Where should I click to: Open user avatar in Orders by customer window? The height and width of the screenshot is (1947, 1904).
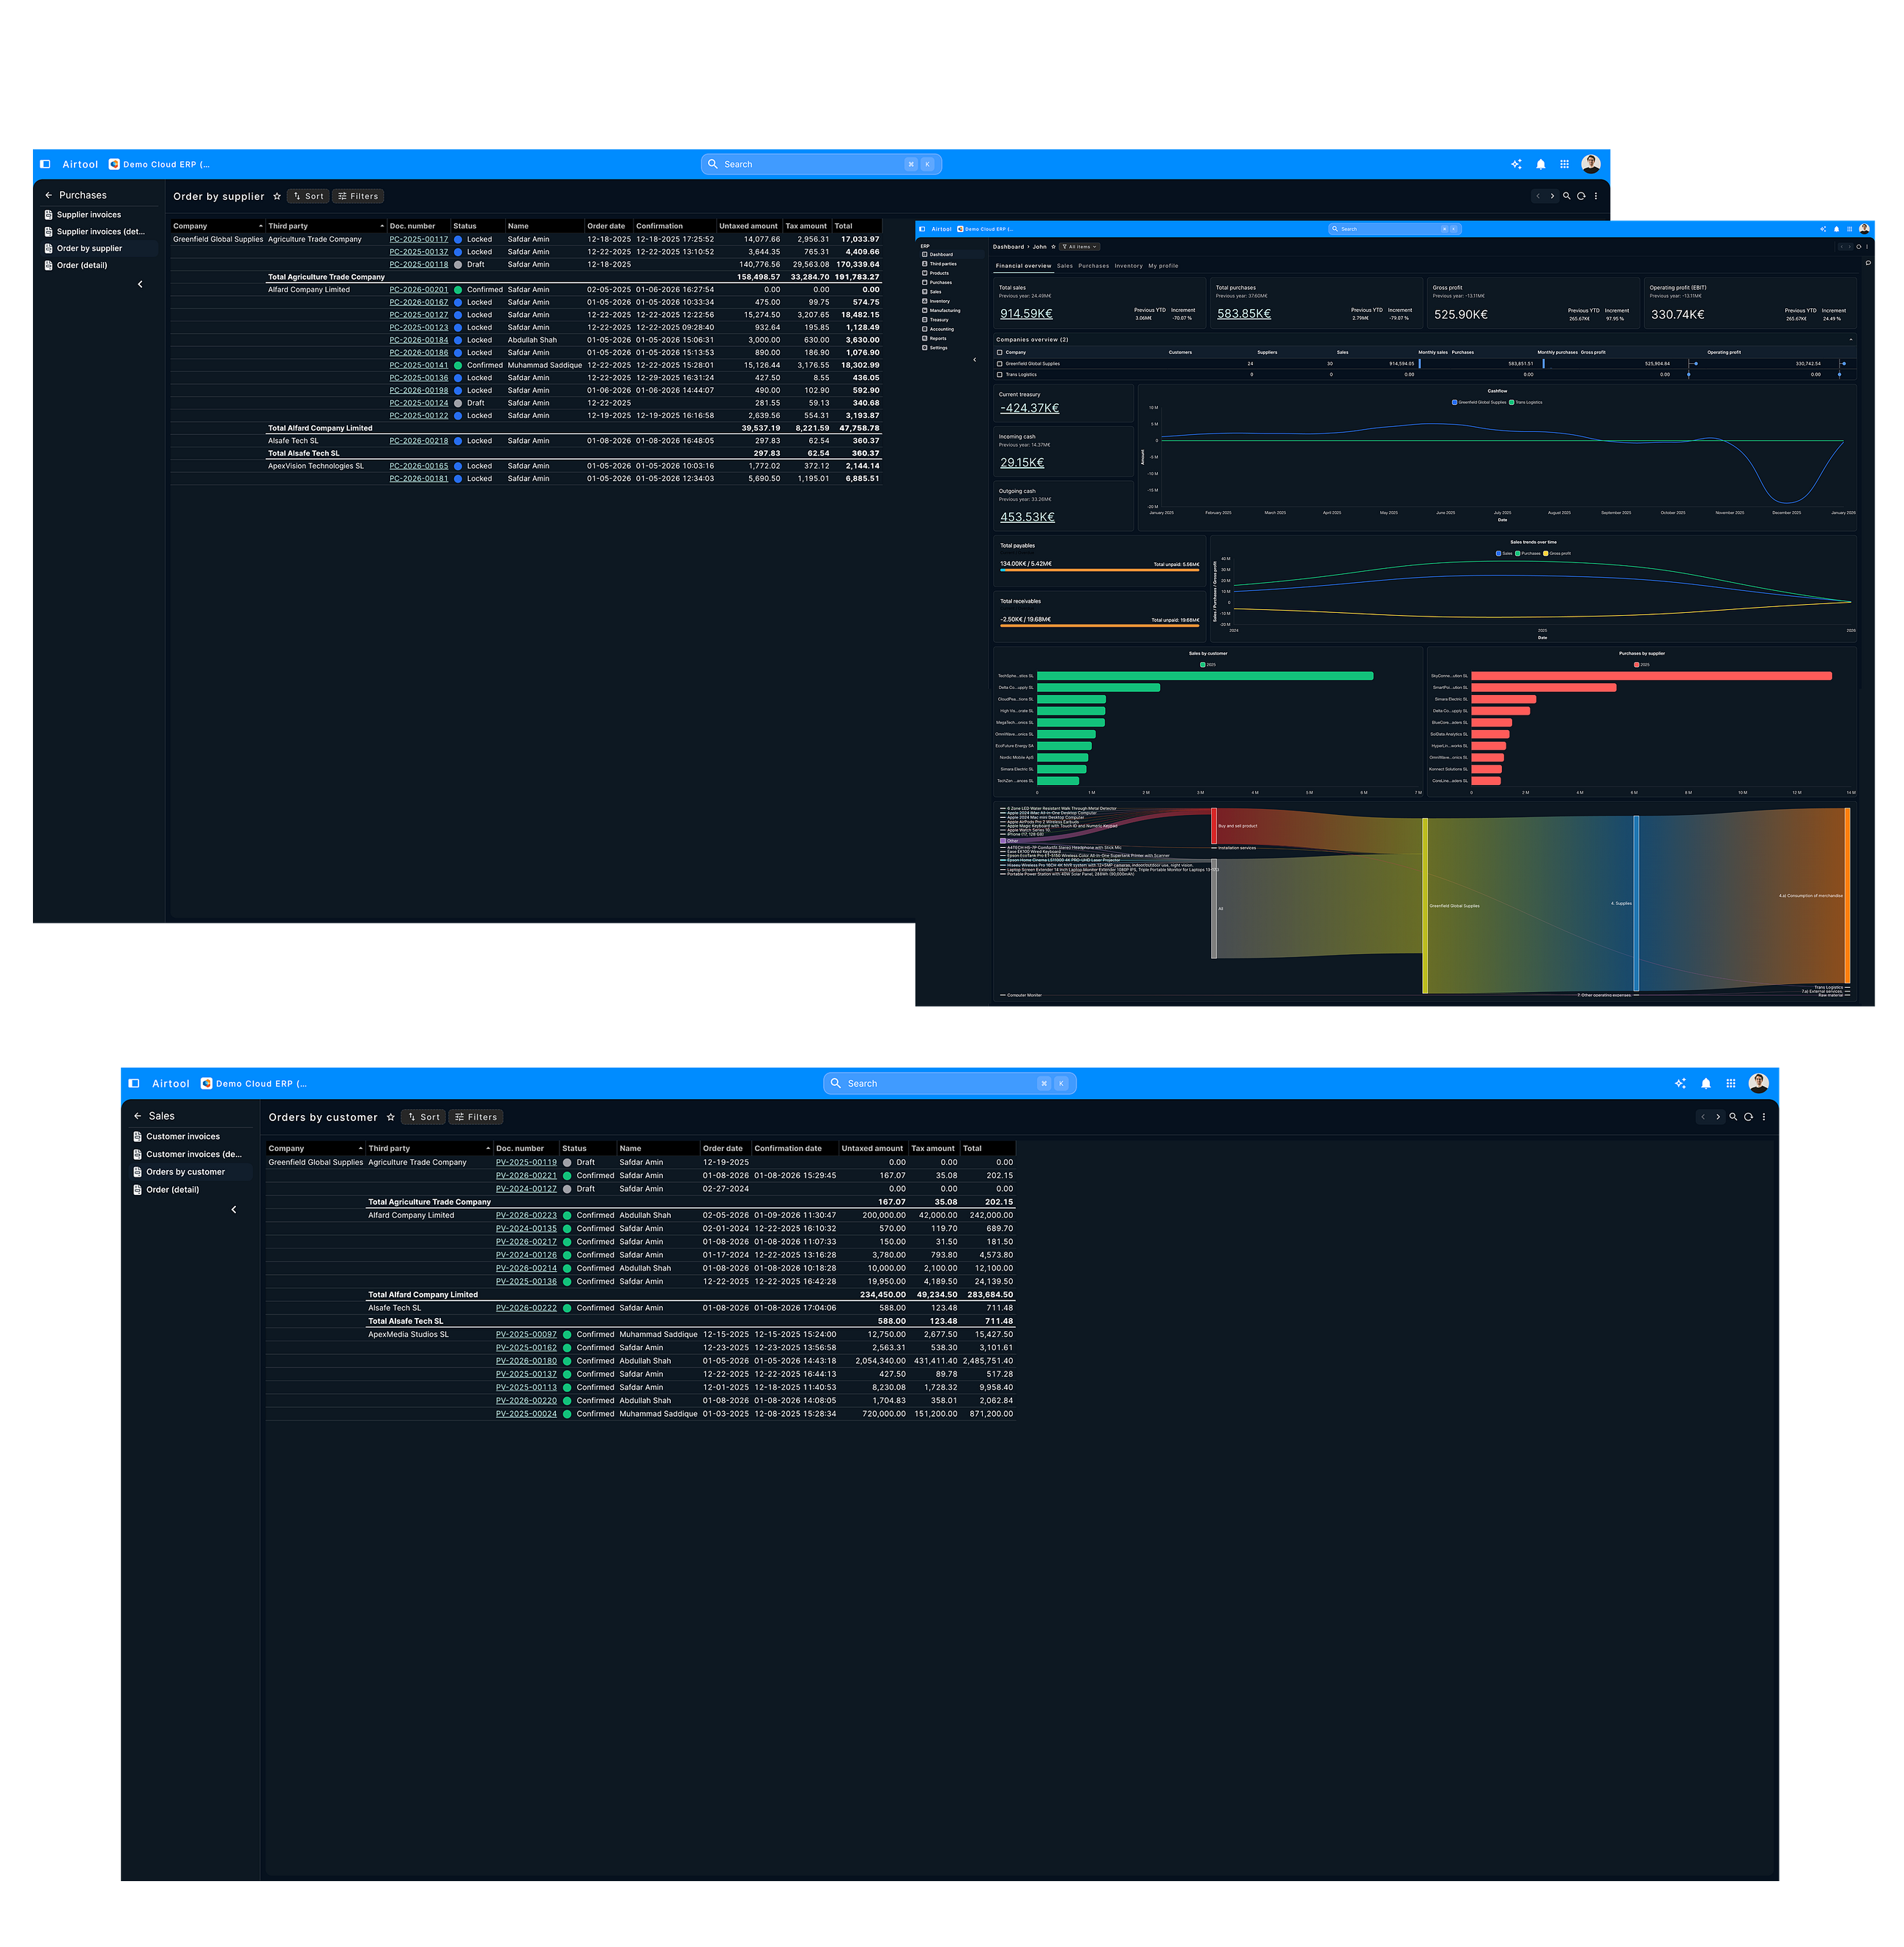pos(1759,1083)
